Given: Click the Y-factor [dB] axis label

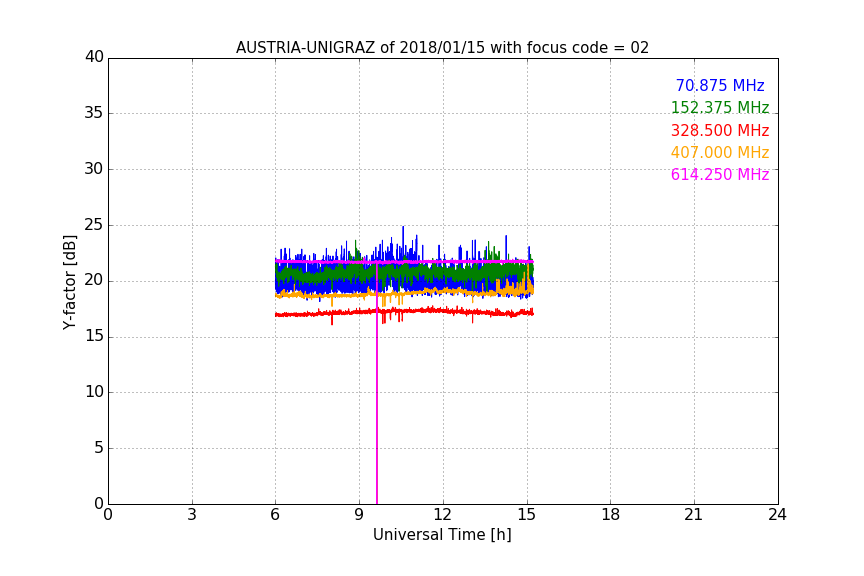Looking at the screenshot, I should [69, 282].
